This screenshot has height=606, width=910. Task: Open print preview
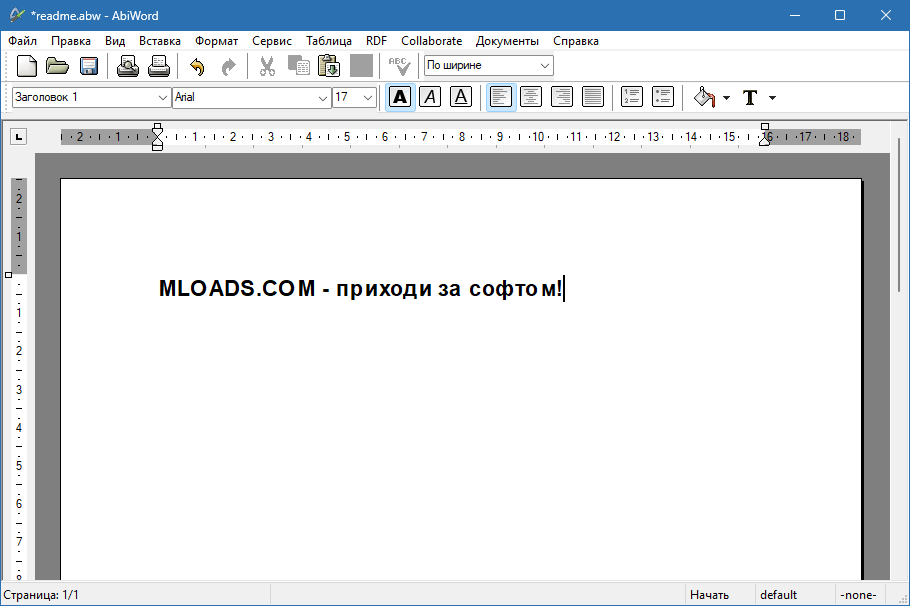click(128, 66)
